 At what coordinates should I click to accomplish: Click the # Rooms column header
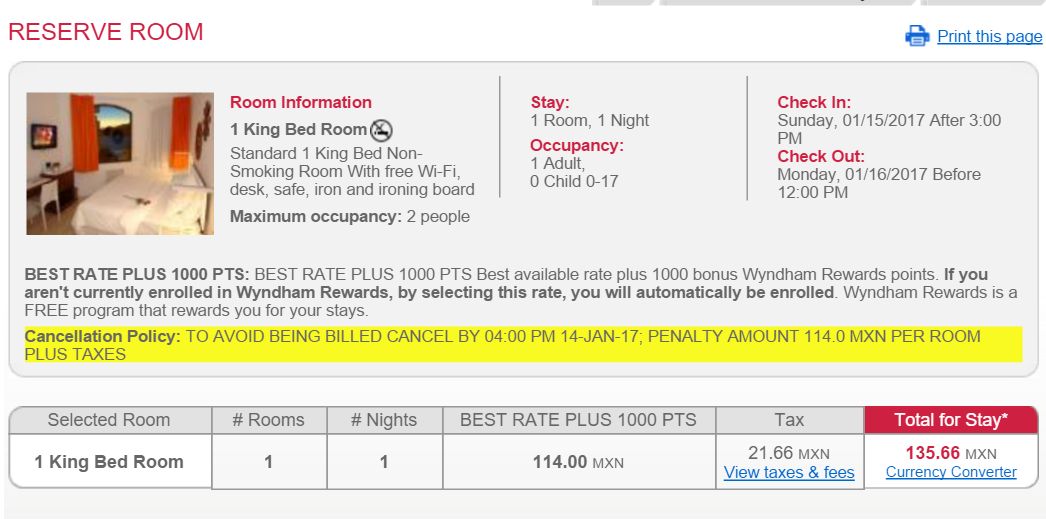[269, 420]
